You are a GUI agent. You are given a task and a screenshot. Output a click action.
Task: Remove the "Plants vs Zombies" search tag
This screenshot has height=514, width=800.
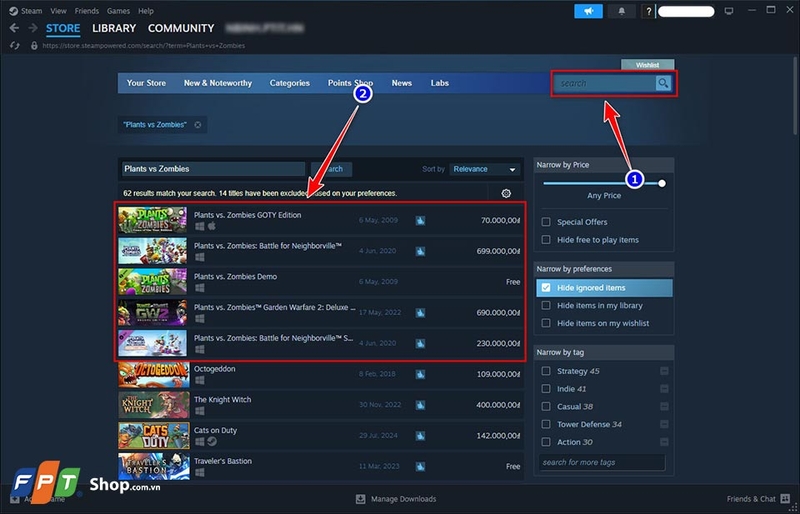(x=197, y=125)
